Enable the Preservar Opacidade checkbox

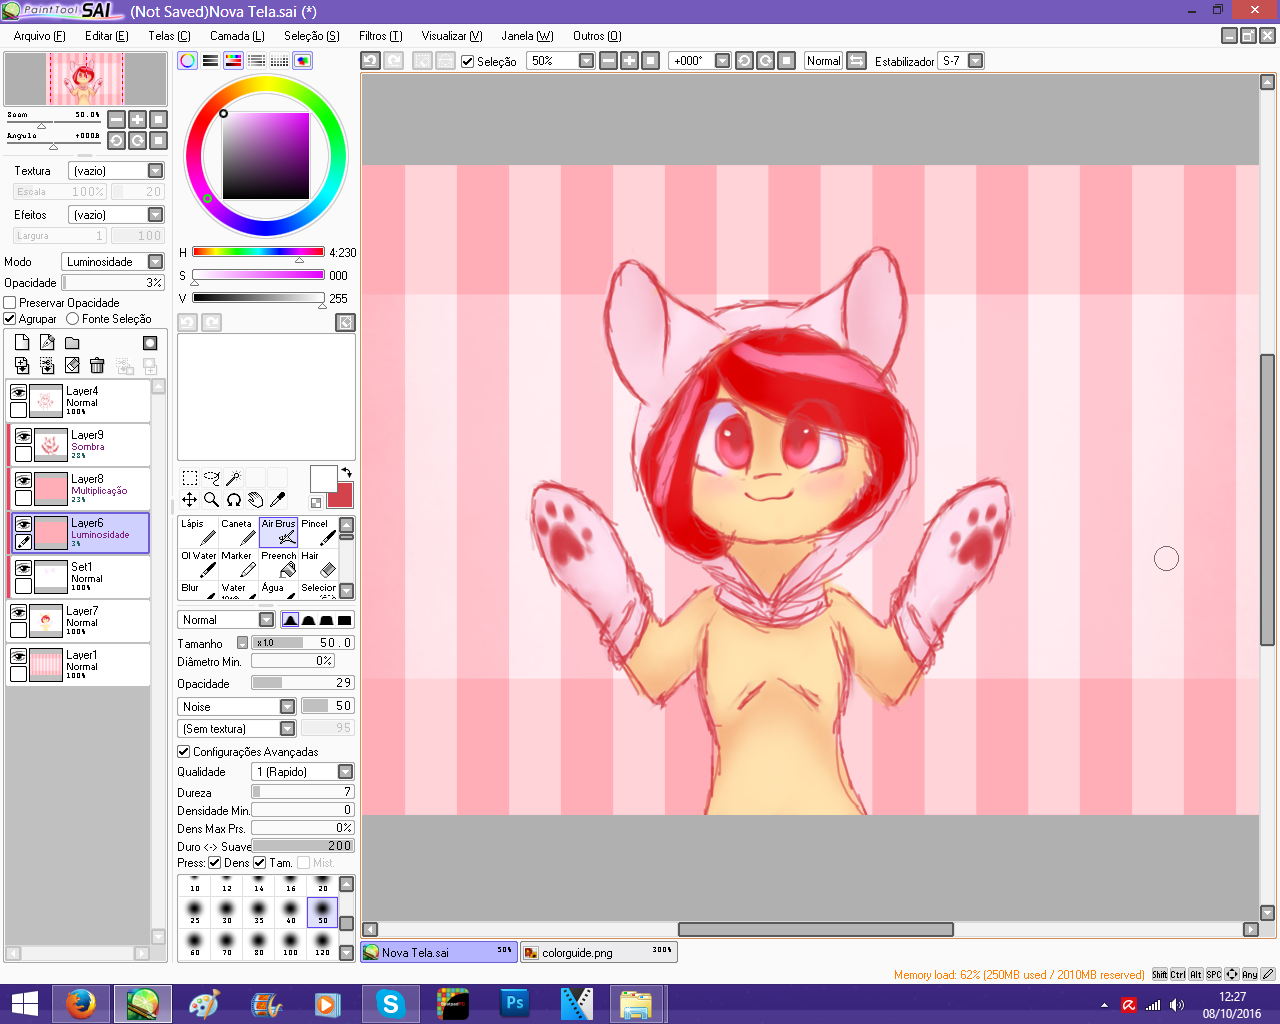tap(10, 303)
